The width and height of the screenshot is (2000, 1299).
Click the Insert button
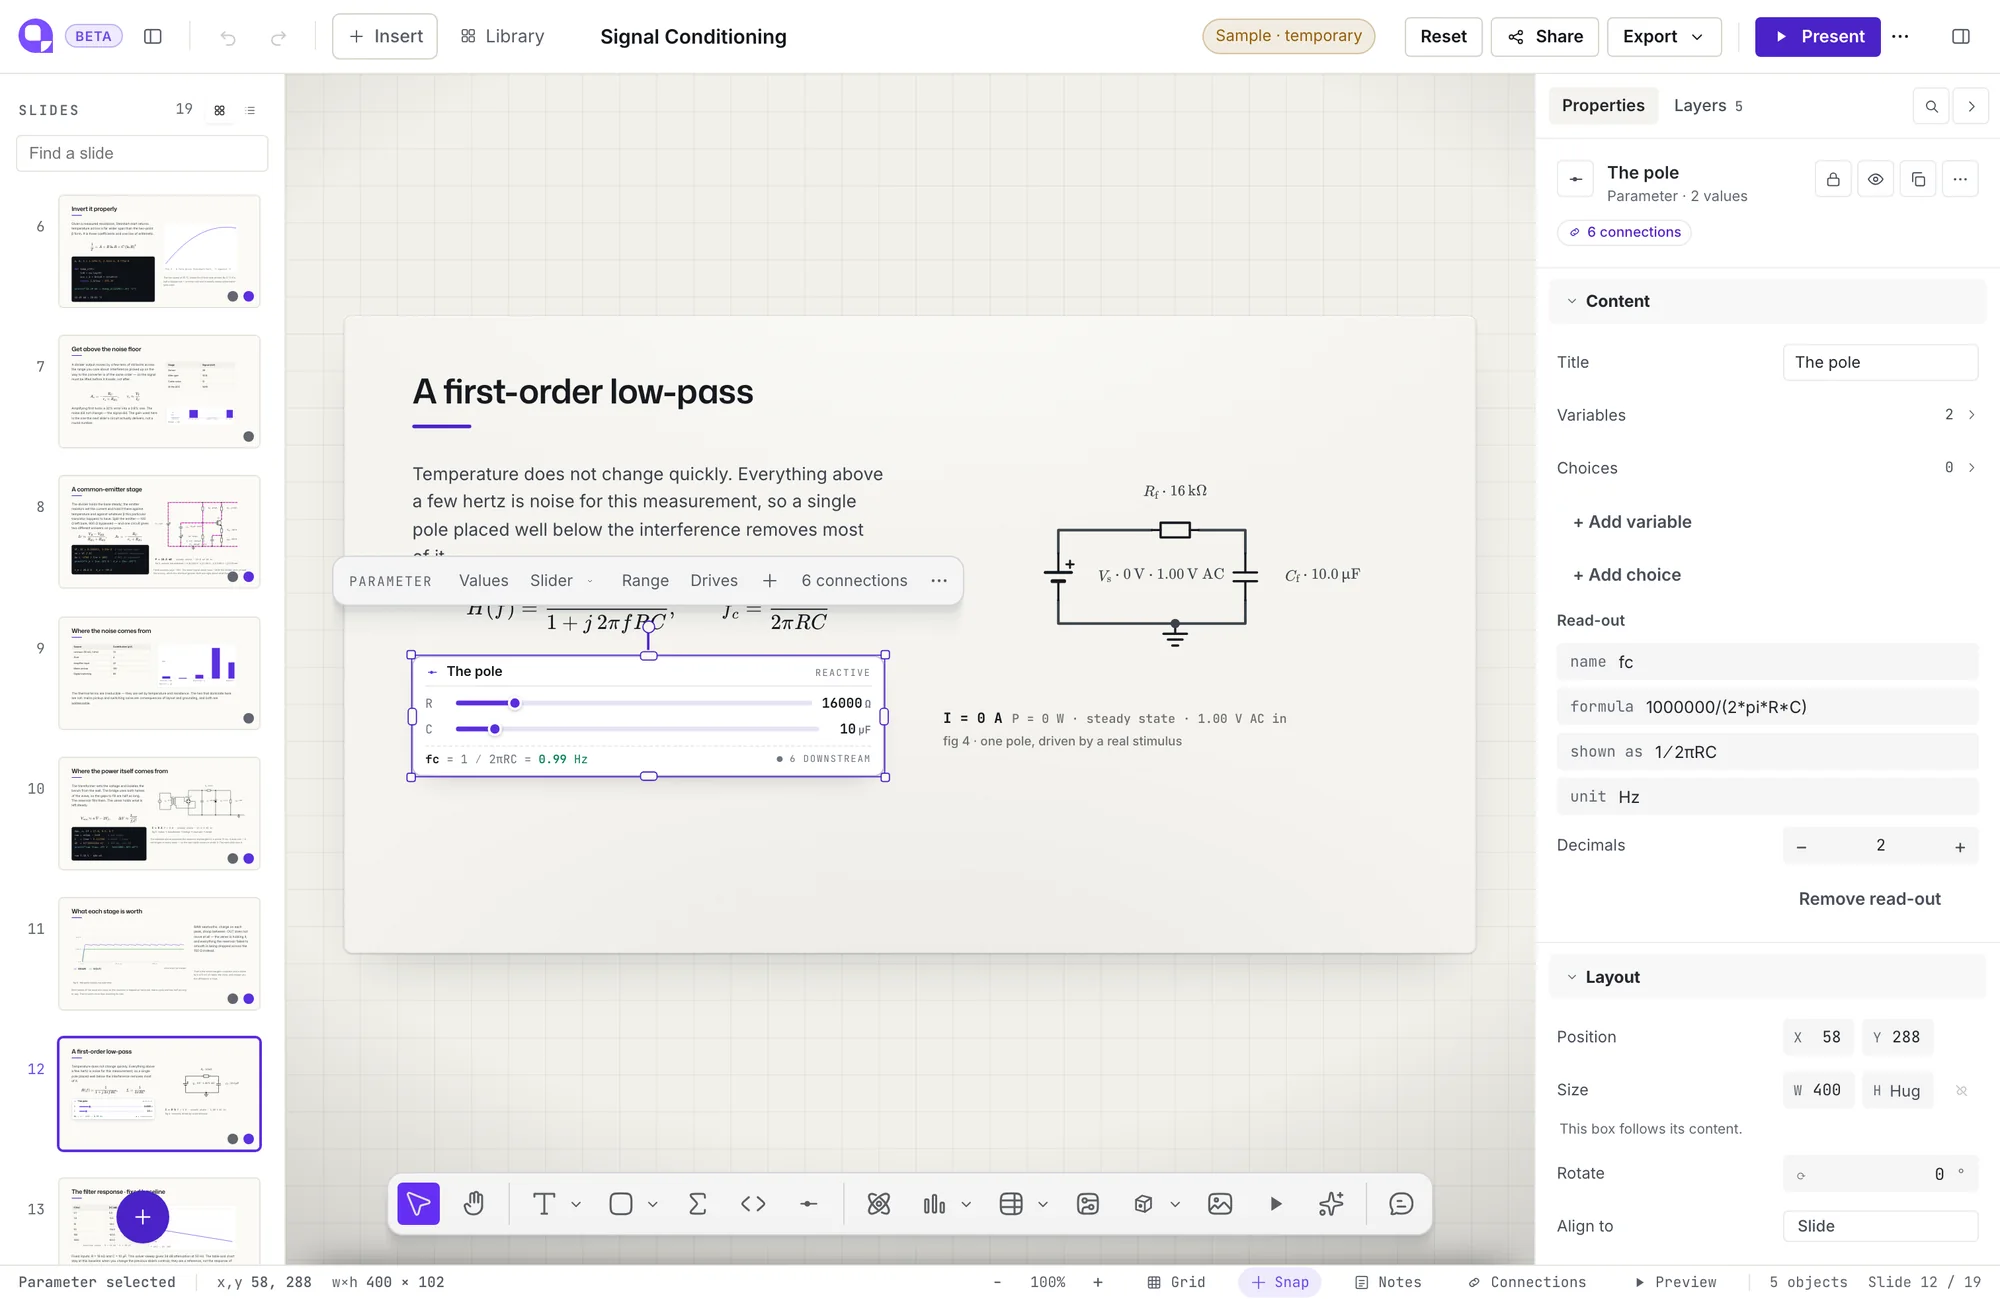tap(385, 37)
